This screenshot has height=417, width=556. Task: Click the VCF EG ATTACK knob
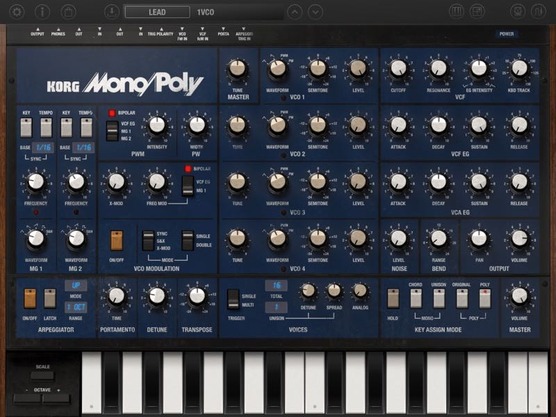pyautogui.click(x=398, y=125)
